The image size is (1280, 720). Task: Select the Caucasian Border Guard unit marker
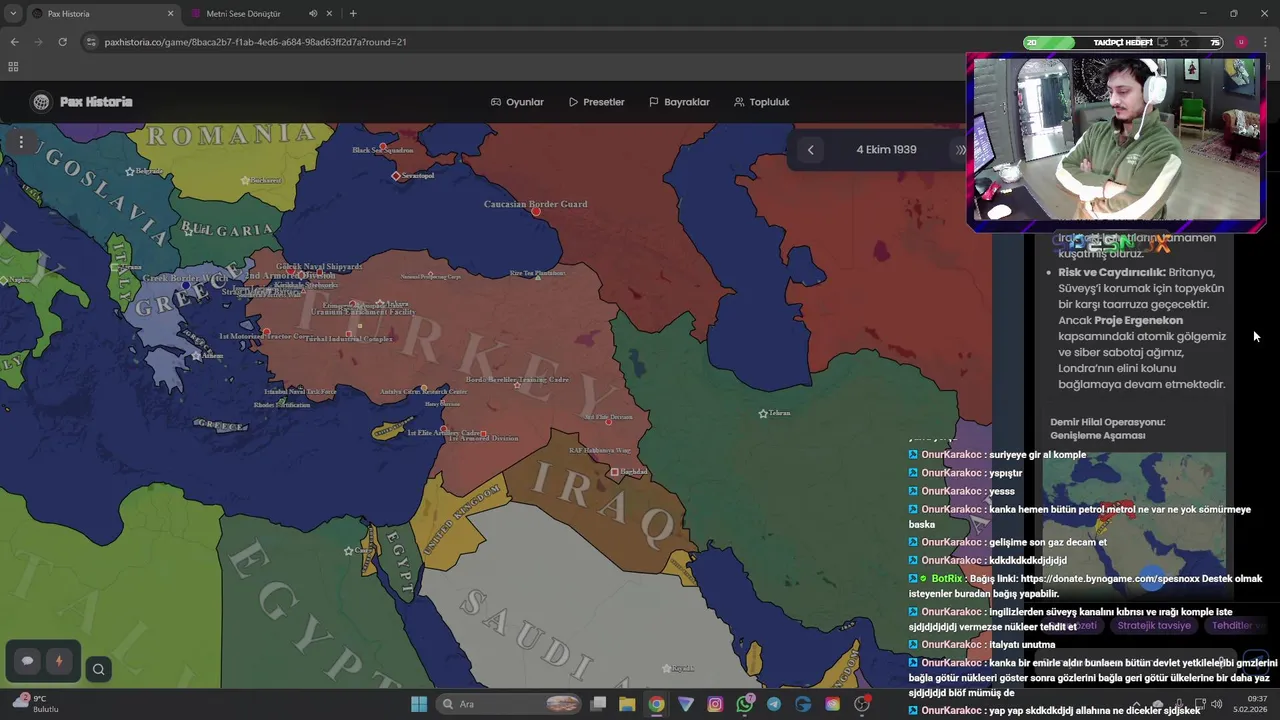pyautogui.click(x=536, y=211)
